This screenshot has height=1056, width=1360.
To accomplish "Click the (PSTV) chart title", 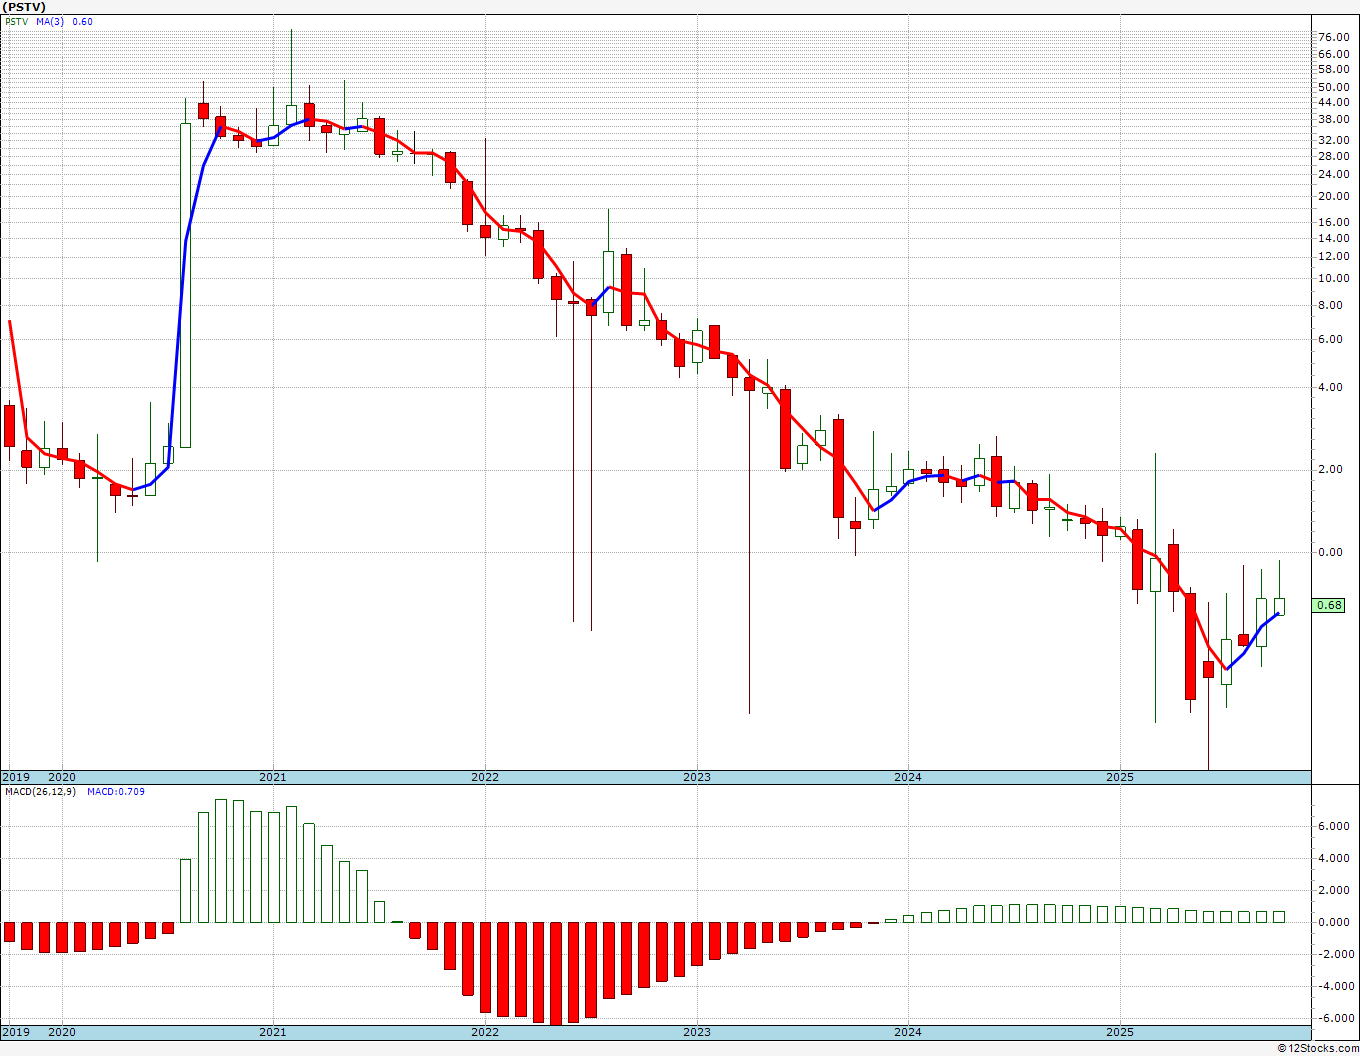I will 25,7.
